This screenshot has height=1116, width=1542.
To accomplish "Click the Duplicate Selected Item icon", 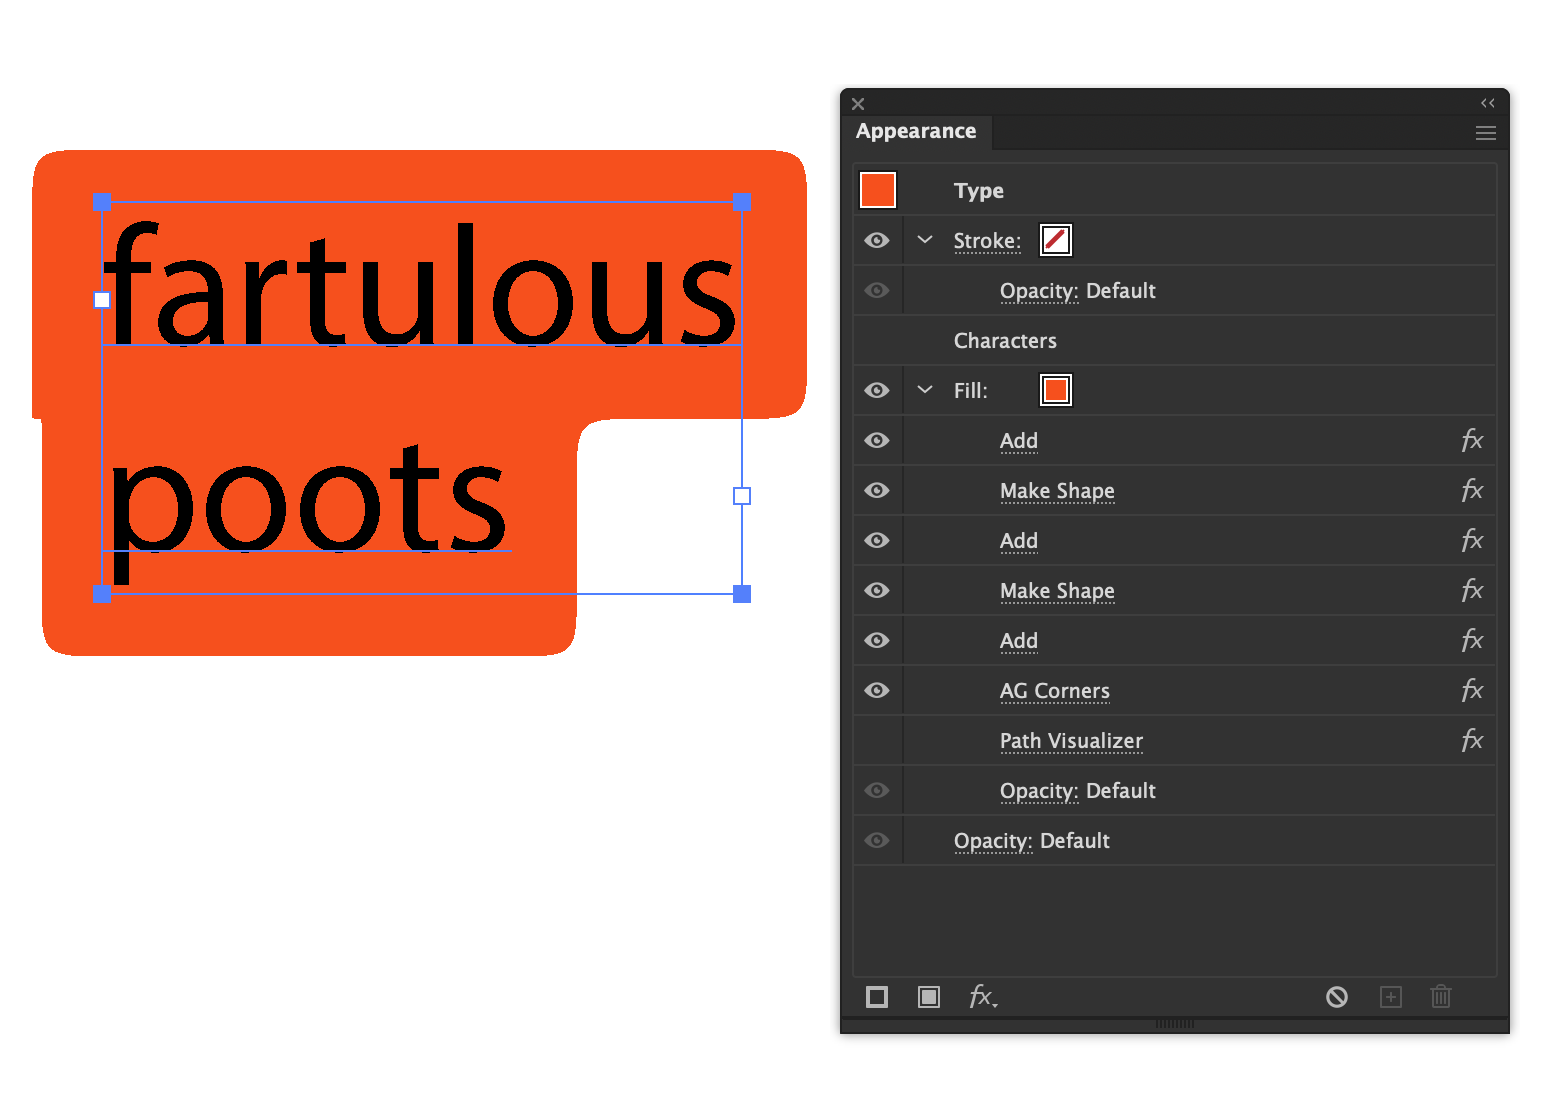I will [1391, 997].
